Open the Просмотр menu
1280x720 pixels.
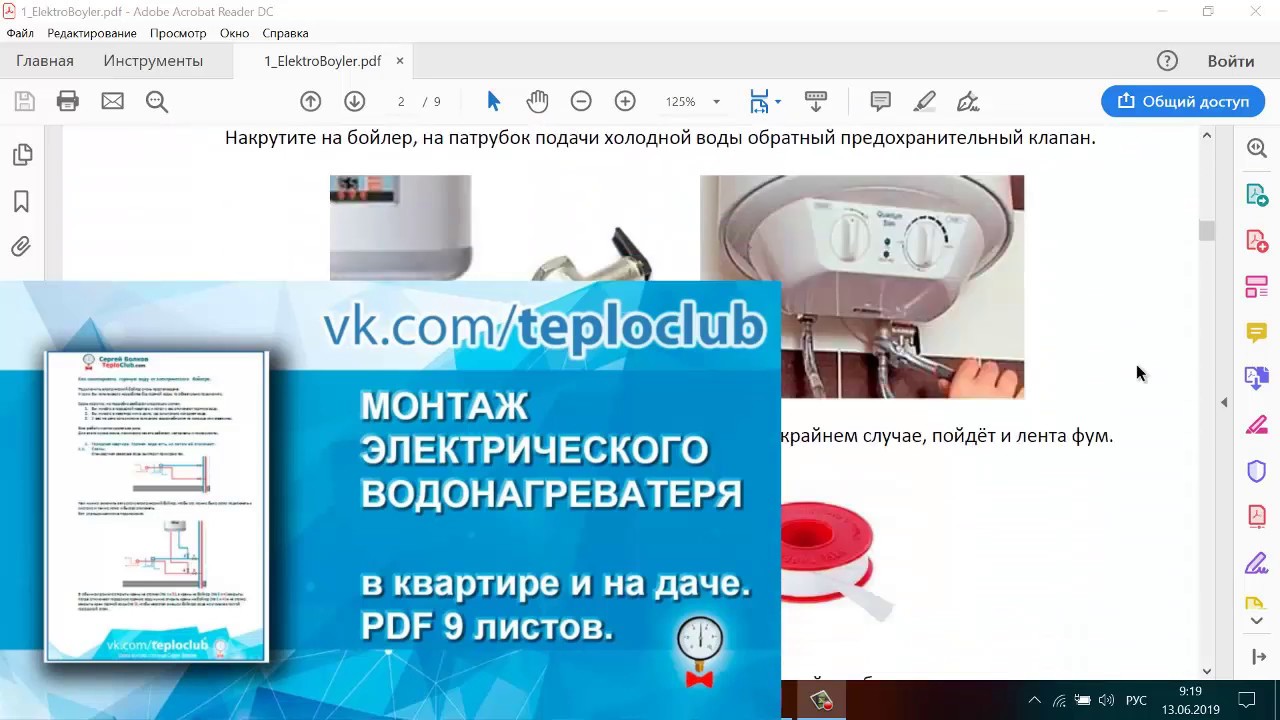click(x=178, y=33)
